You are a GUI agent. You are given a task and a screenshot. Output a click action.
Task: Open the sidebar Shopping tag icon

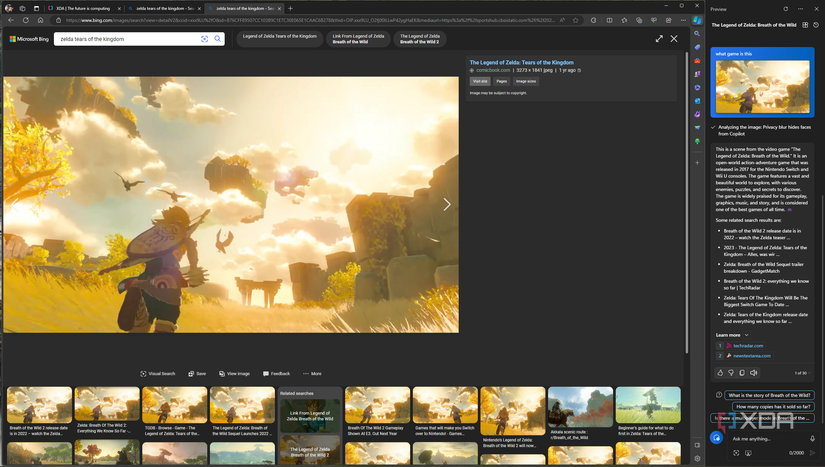(x=697, y=47)
